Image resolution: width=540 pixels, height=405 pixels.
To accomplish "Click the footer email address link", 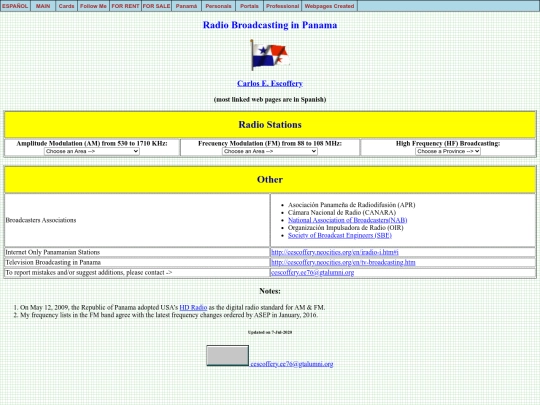I will pyautogui.click(x=292, y=364).
